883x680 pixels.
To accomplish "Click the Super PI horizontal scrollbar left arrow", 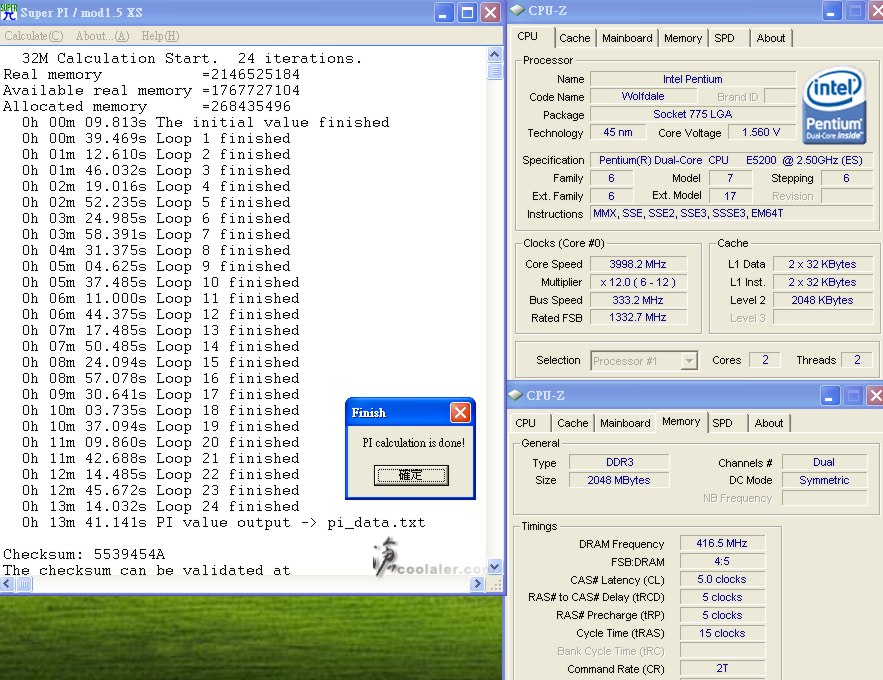I will tap(7, 584).
